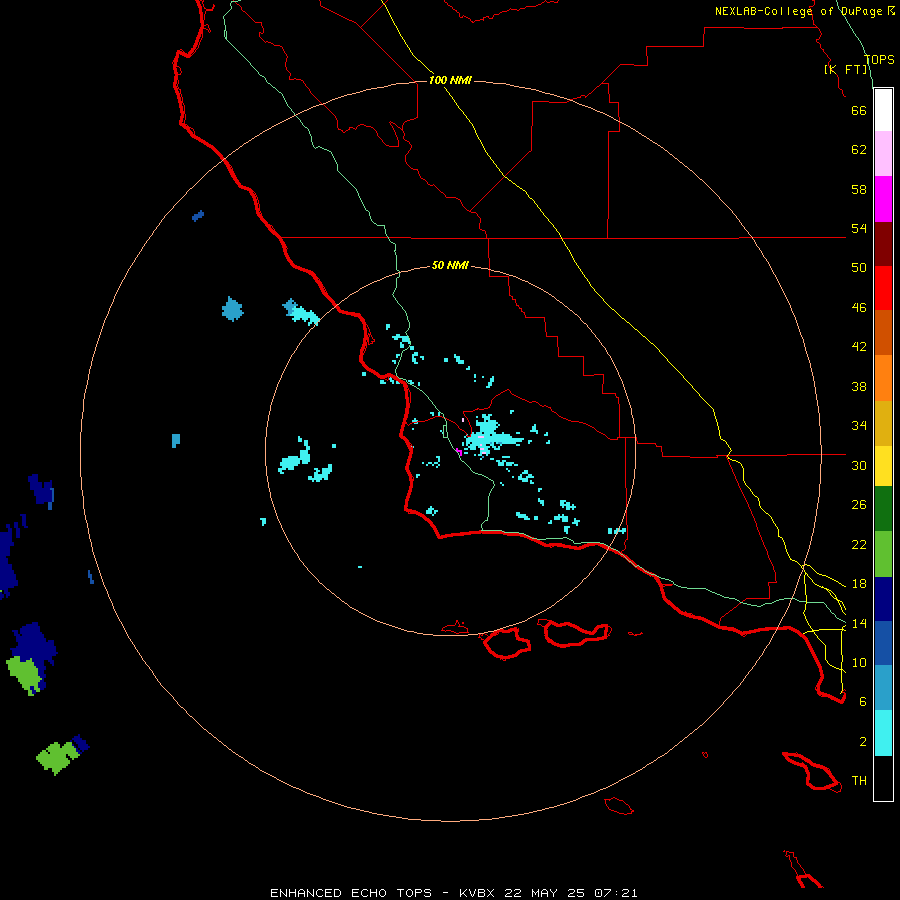Click the 'ENHANCED ECHO TOPS' product title

tap(350, 893)
